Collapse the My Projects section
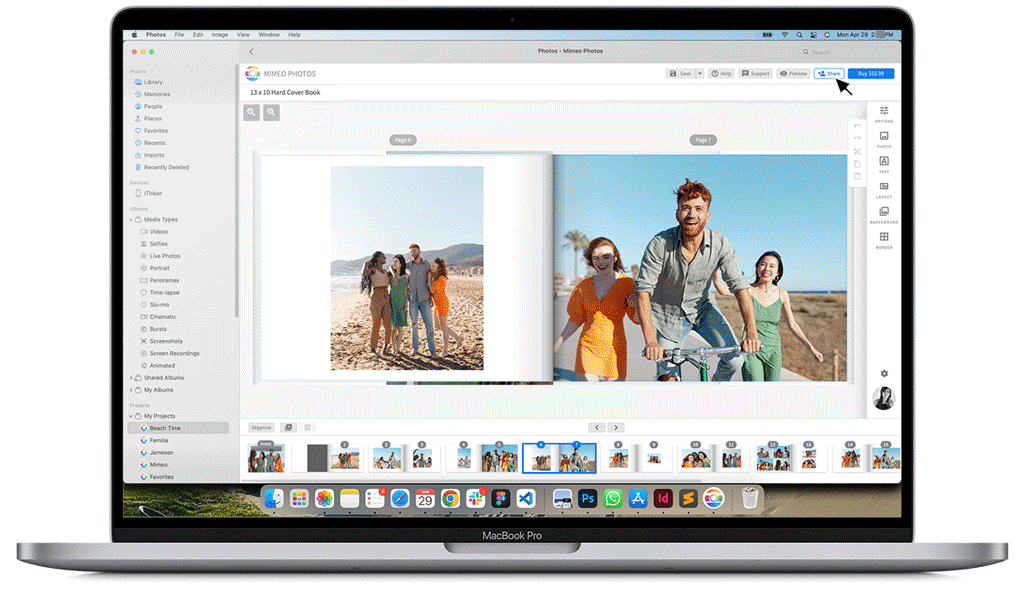 tap(131, 416)
